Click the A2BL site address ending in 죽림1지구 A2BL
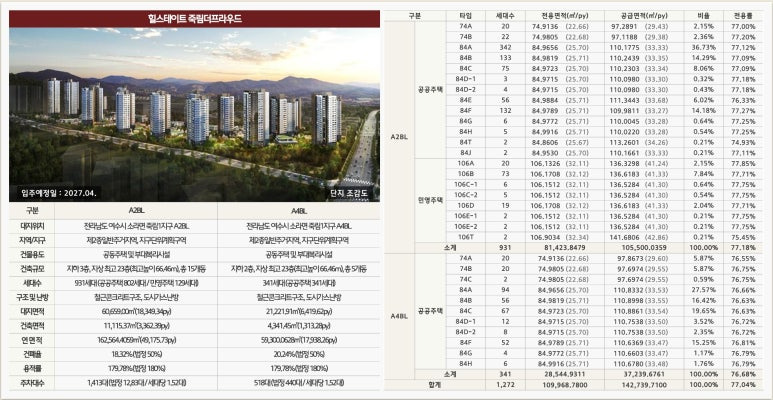Image resolution: width=773 pixels, height=400 pixels. coord(136,226)
